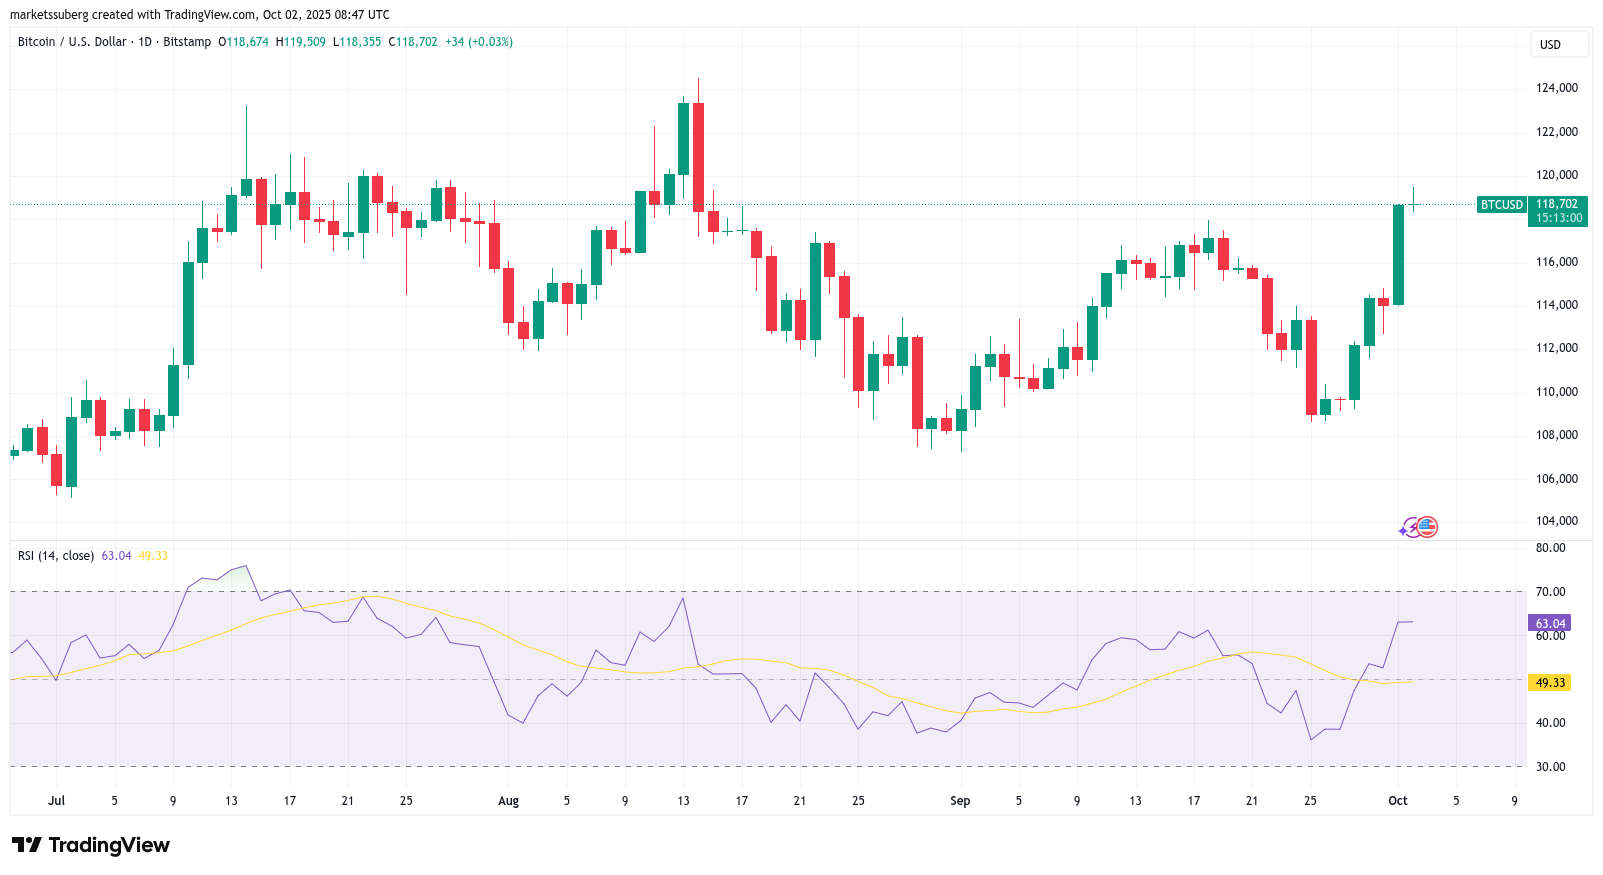
Task: Click the purple lightning bolt event icon
Action: [x=1409, y=528]
